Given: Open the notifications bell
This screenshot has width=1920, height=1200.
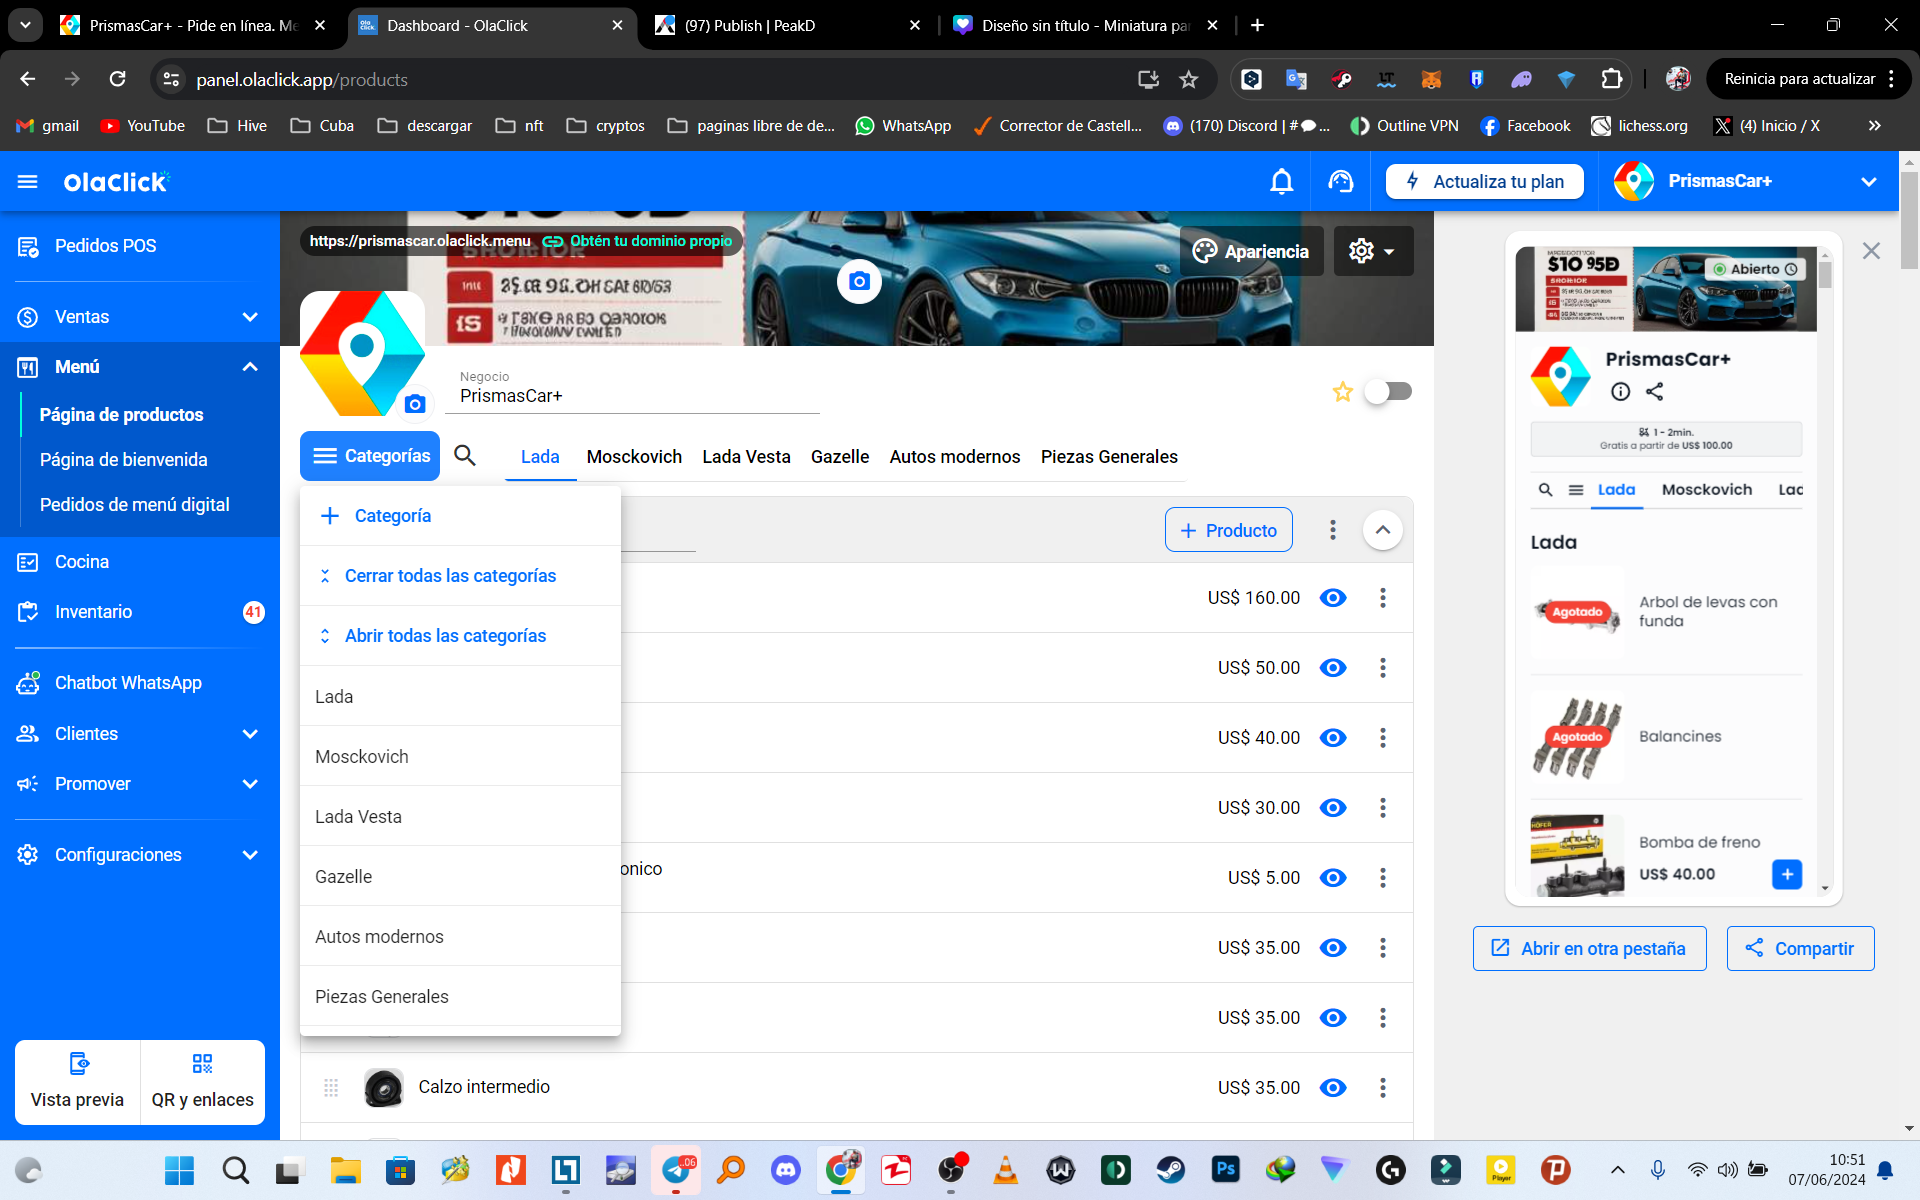Looking at the screenshot, I should tap(1281, 181).
